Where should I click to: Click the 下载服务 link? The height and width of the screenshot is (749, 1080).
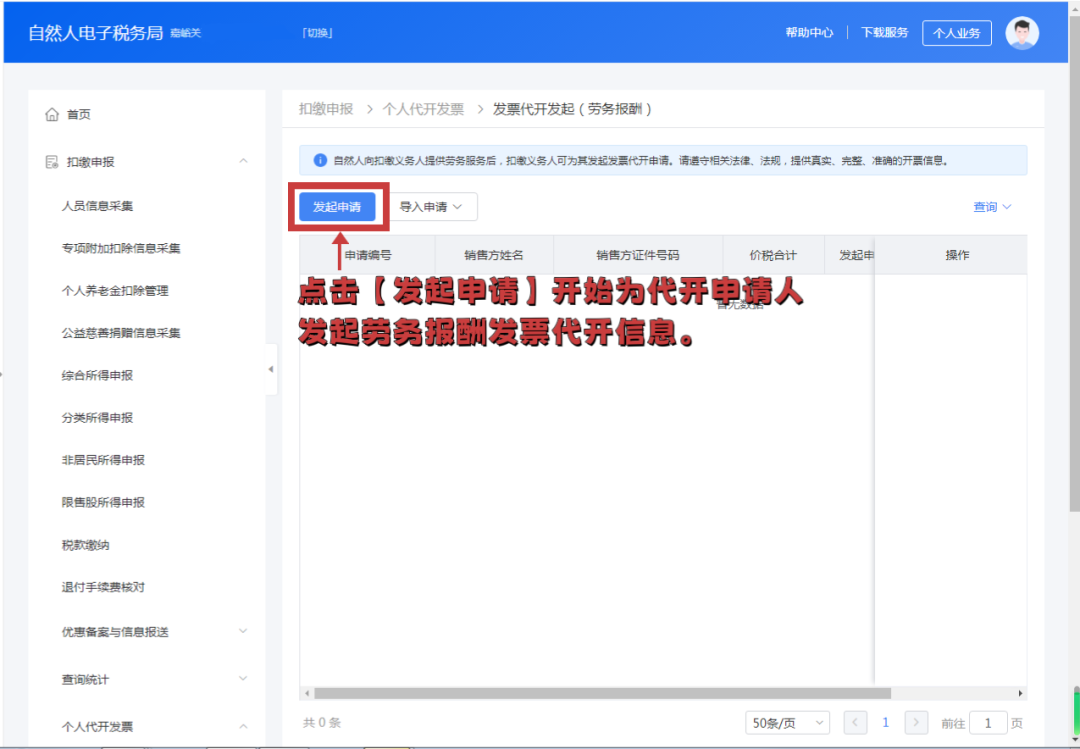883,32
